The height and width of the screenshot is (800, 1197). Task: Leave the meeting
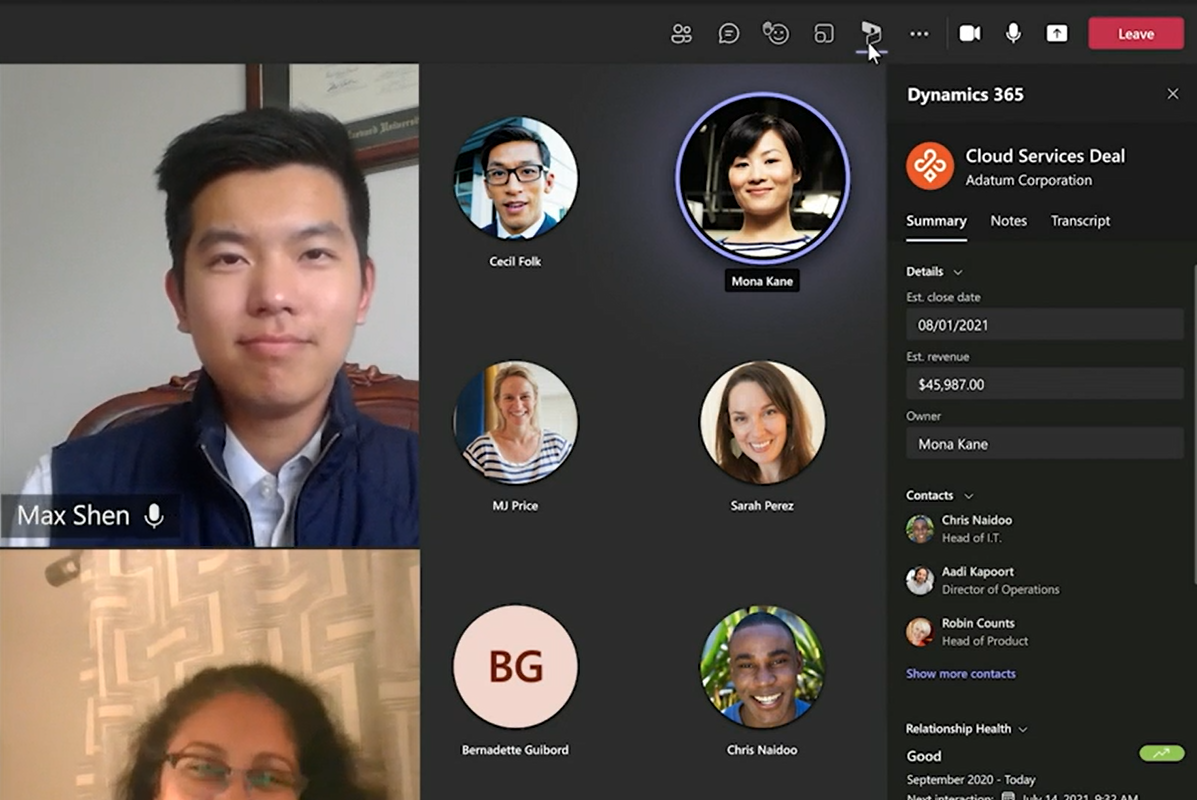pos(1136,34)
